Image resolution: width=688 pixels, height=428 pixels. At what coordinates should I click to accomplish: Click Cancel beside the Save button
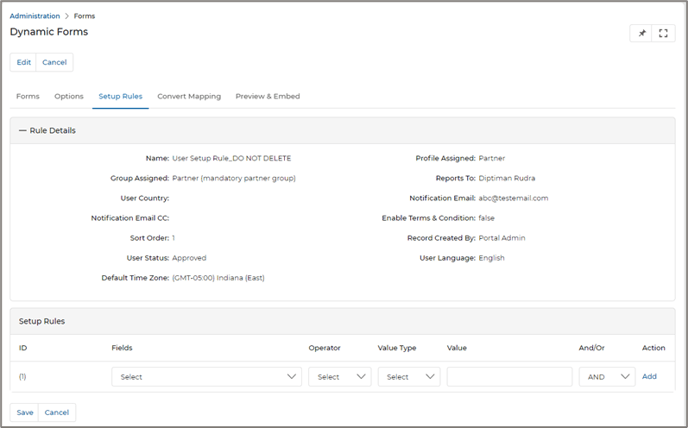tap(57, 412)
